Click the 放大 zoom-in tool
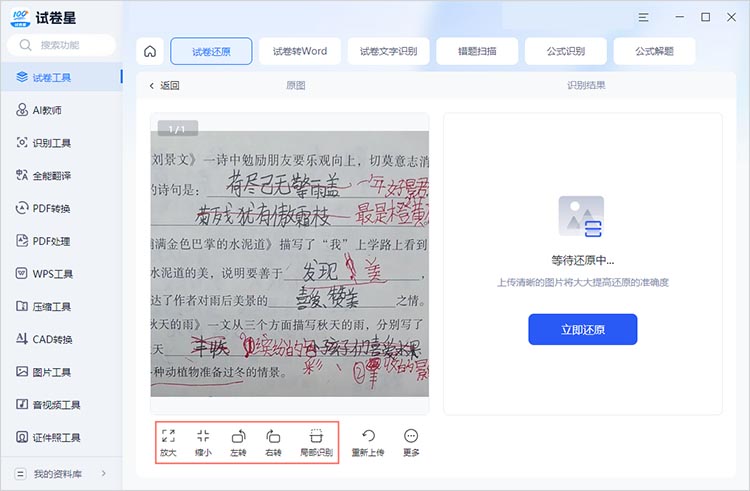750x491 pixels. coord(168,442)
